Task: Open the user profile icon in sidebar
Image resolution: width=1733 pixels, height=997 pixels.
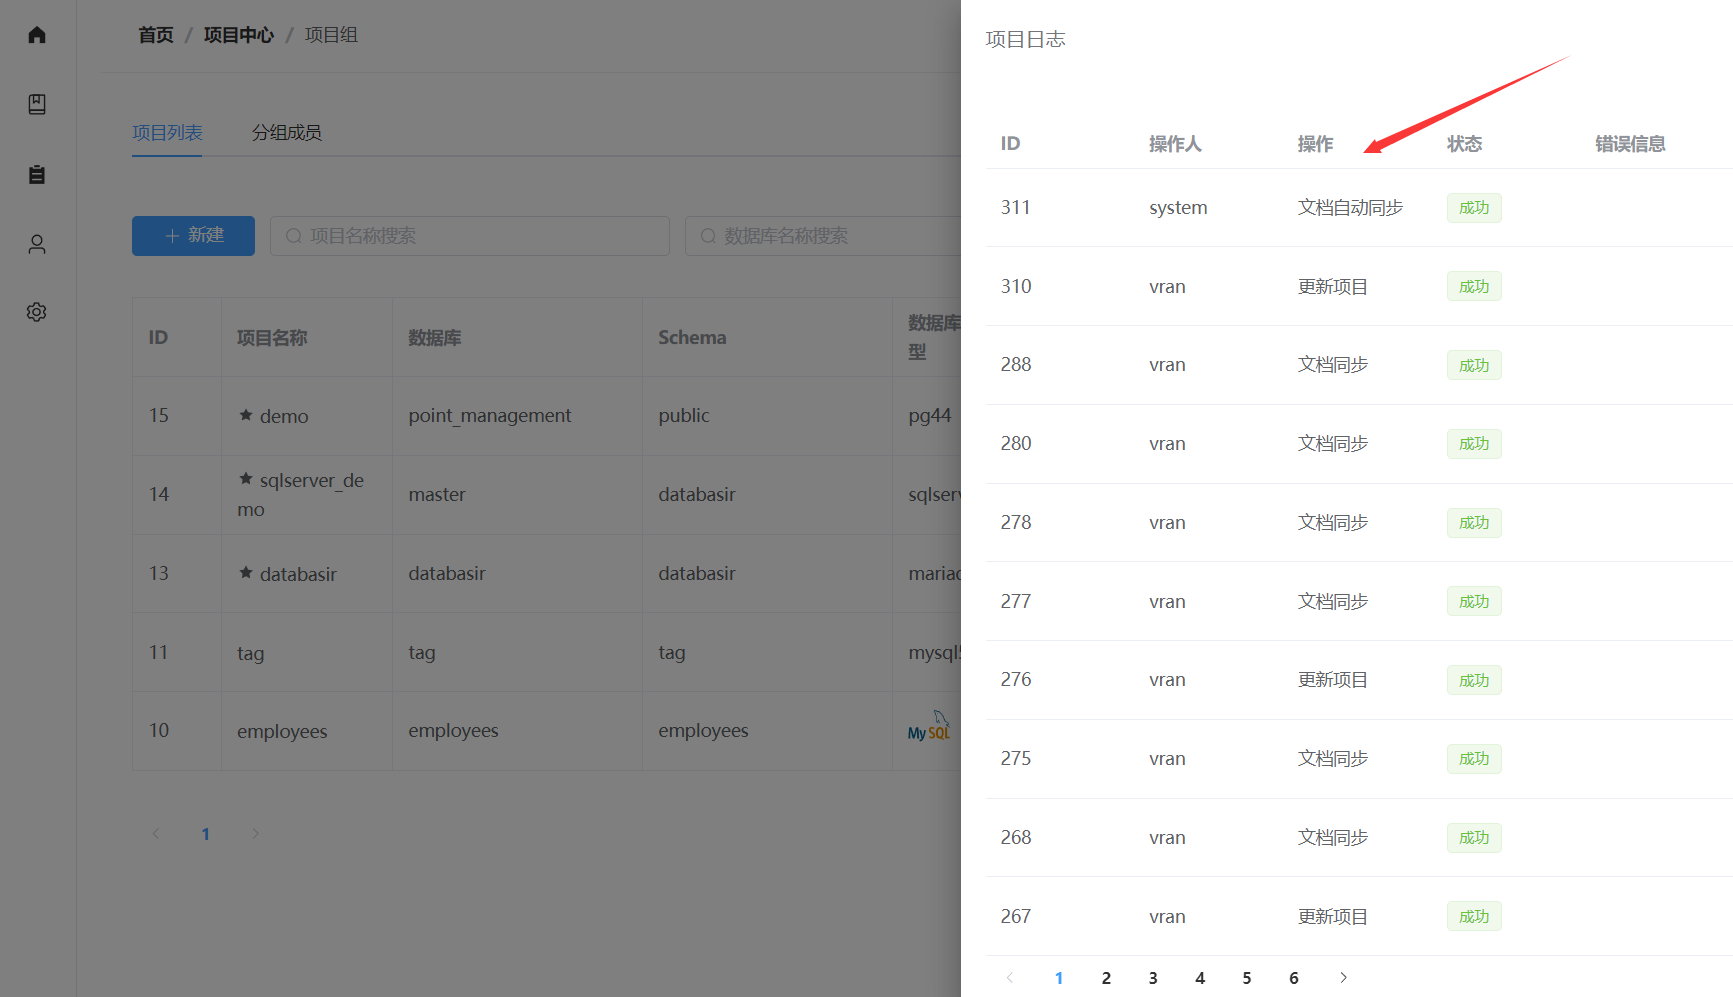Action: 37,244
